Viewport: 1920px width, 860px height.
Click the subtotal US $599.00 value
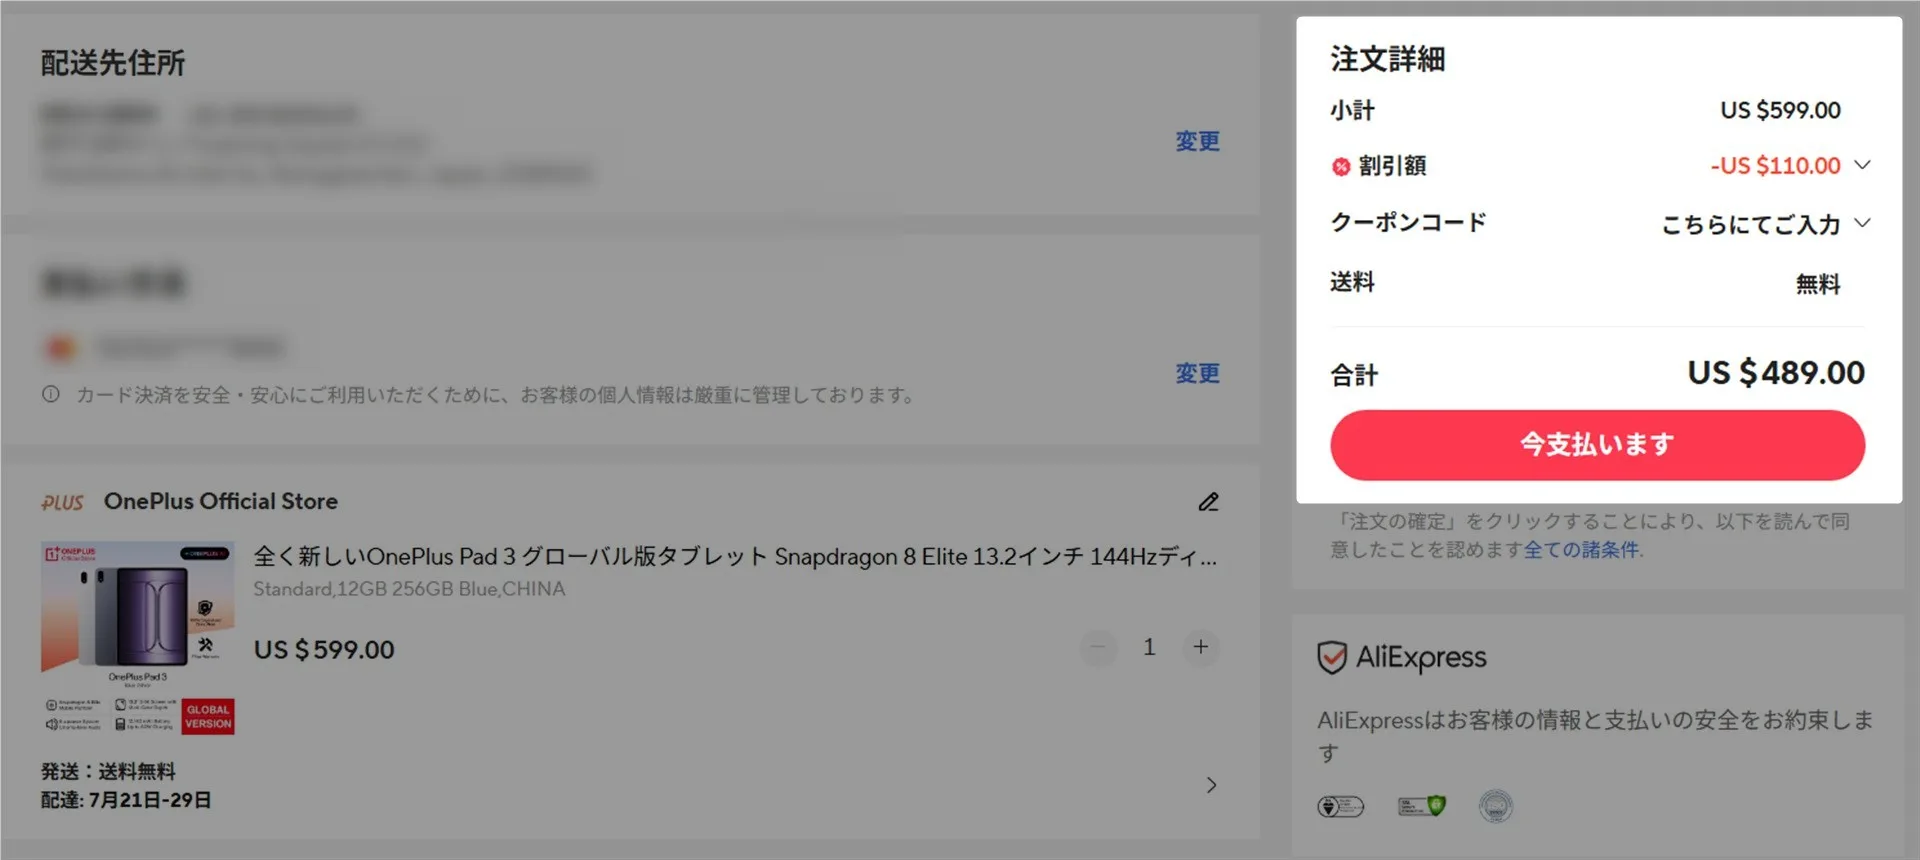[x=1780, y=110]
